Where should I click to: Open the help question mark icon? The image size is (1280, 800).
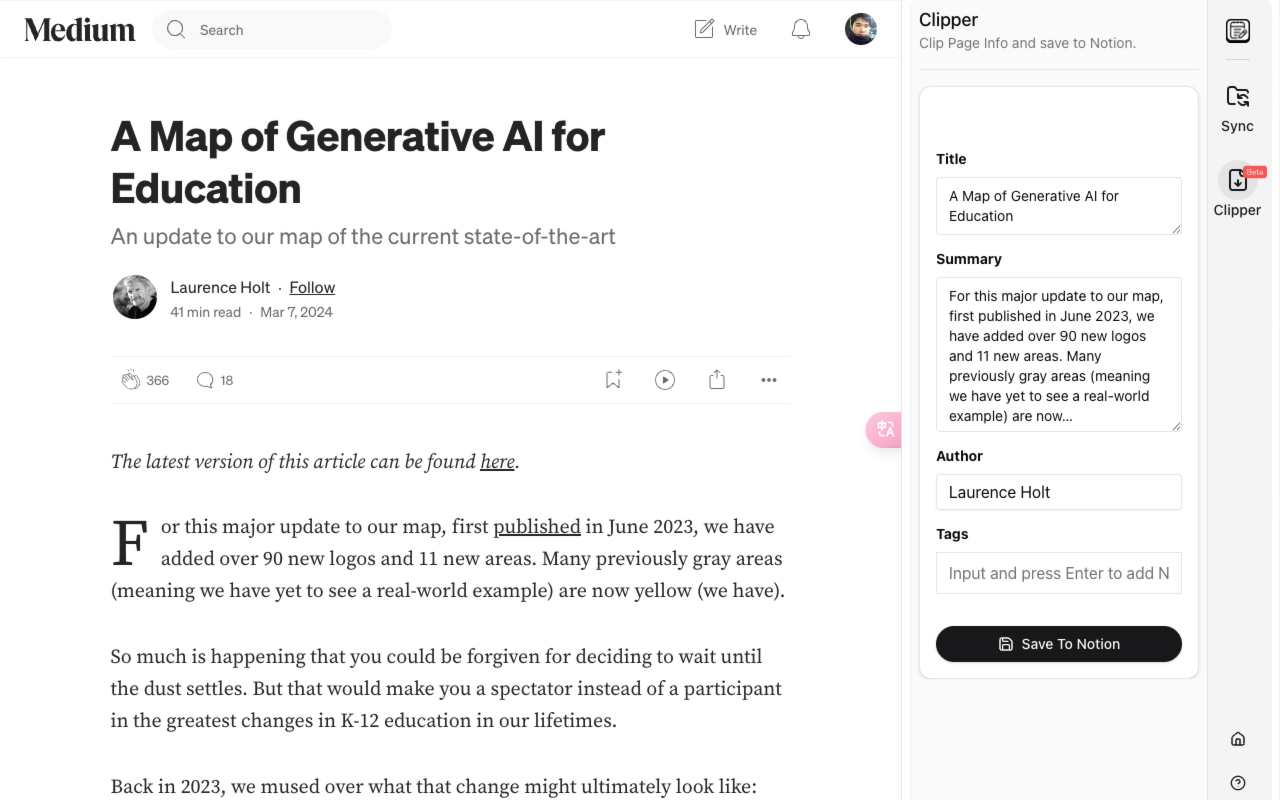tap(1238, 782)
